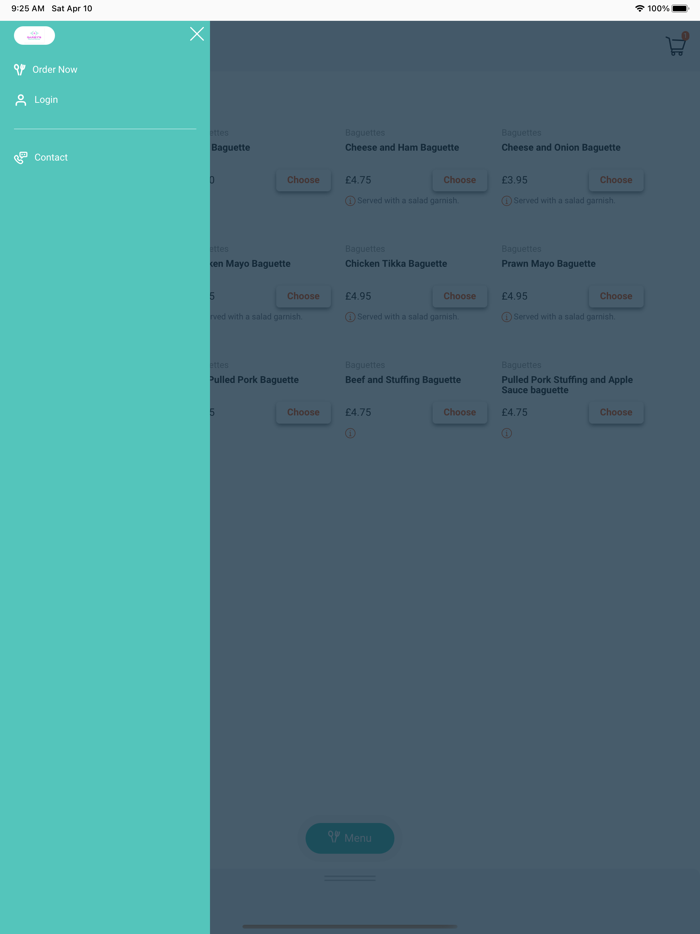
Task: Tap the restaurant logo in the drawer
Action: (x=35, y=36)
